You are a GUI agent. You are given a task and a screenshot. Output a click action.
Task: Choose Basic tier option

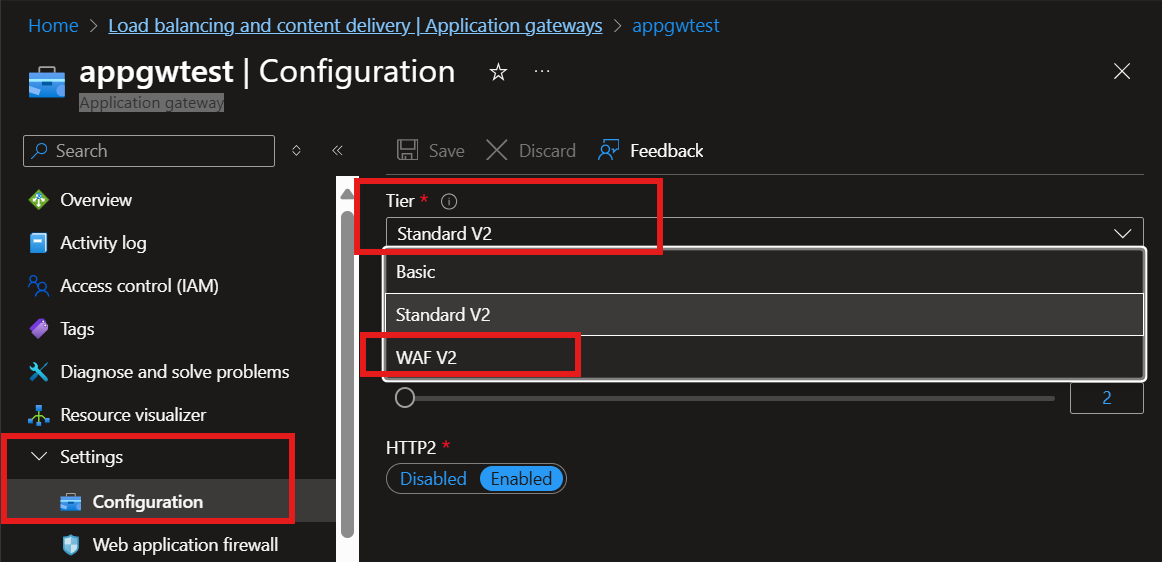pos(764,272)
